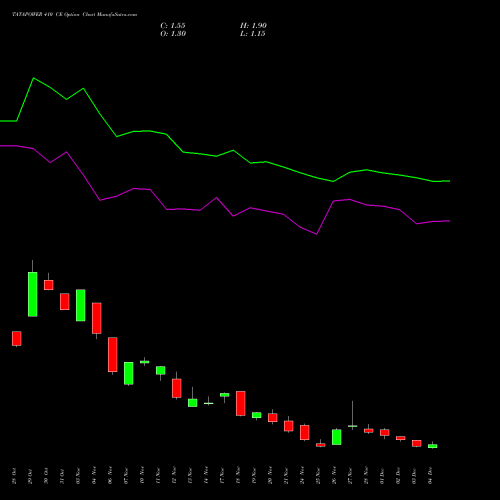This screenshot has width=500, height=500.
Task: Click the 06 Nov date label
Action: click(110, 476)
